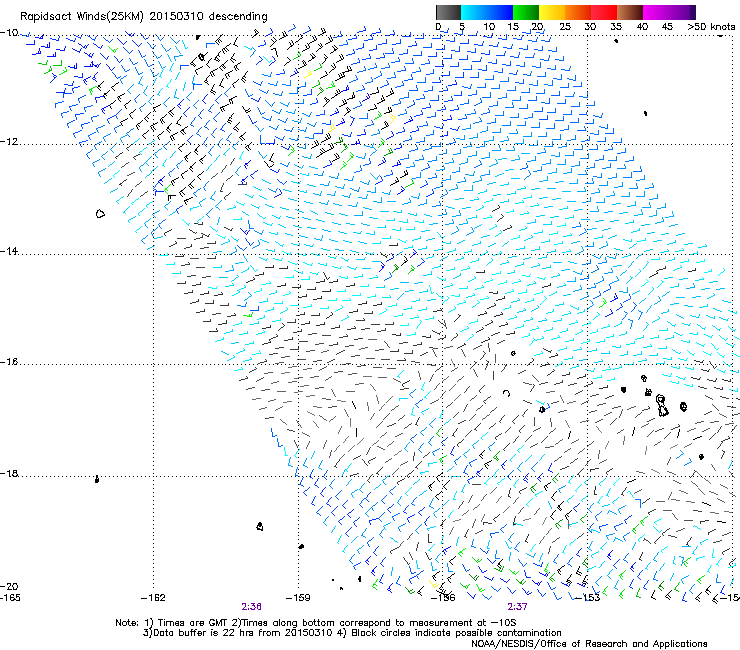The width and height of the screenshot is (740, 650).
Task: Click the legend label '10'
Action: 489,27
